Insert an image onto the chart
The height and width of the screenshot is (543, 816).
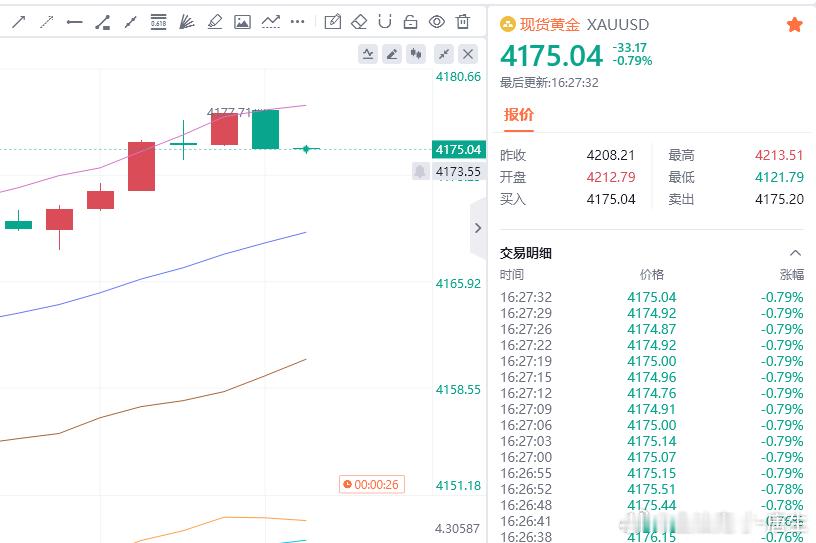click(x=242, y=22)
